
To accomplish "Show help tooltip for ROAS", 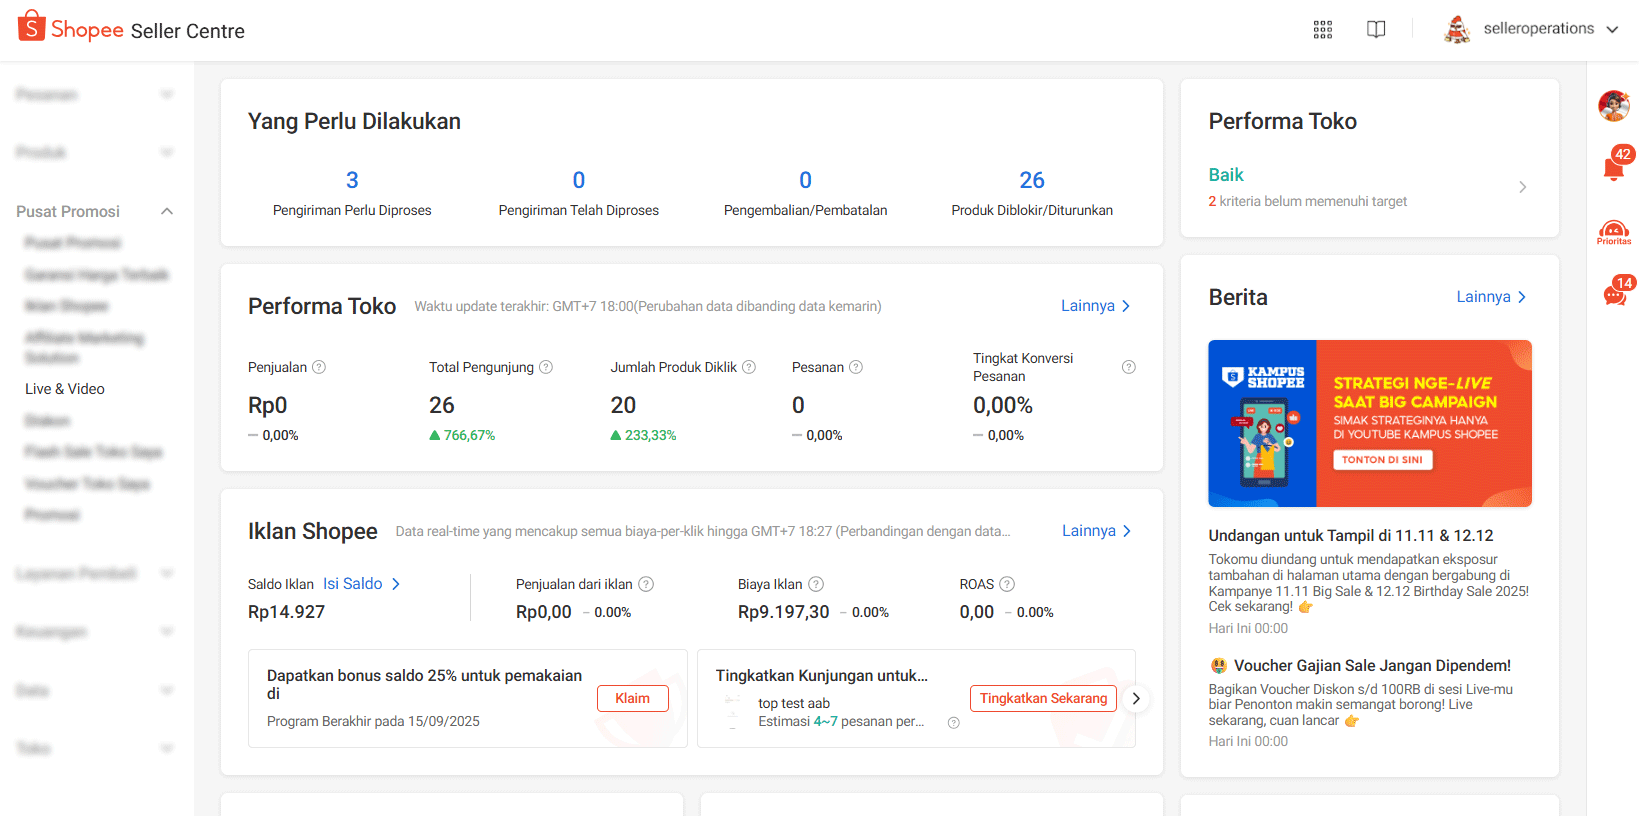I will 1007,584.
